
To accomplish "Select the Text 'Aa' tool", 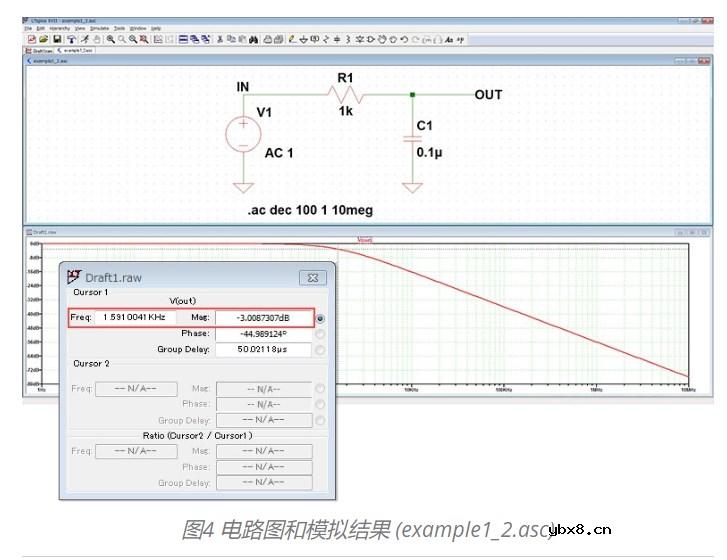I will pyautogui.click(x=450, y=40).
